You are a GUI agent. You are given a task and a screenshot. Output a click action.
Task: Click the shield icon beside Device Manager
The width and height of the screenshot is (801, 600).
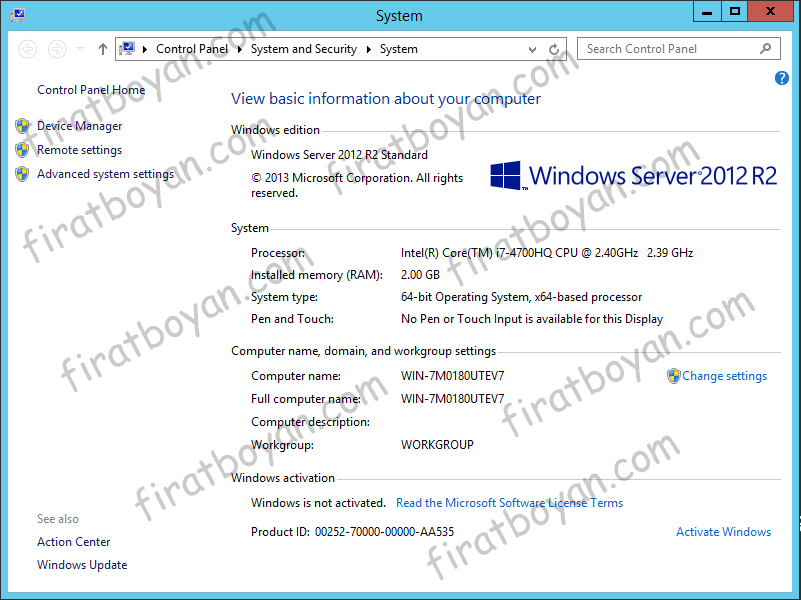[22, 126]
